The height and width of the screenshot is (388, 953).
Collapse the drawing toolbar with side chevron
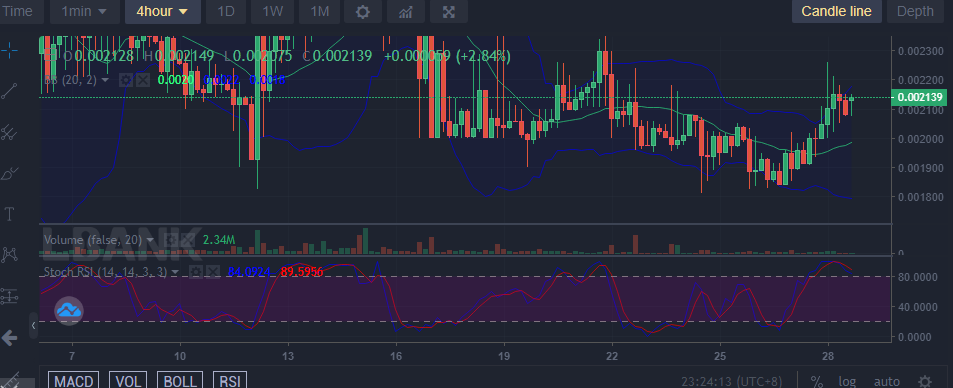coord(33,326)
